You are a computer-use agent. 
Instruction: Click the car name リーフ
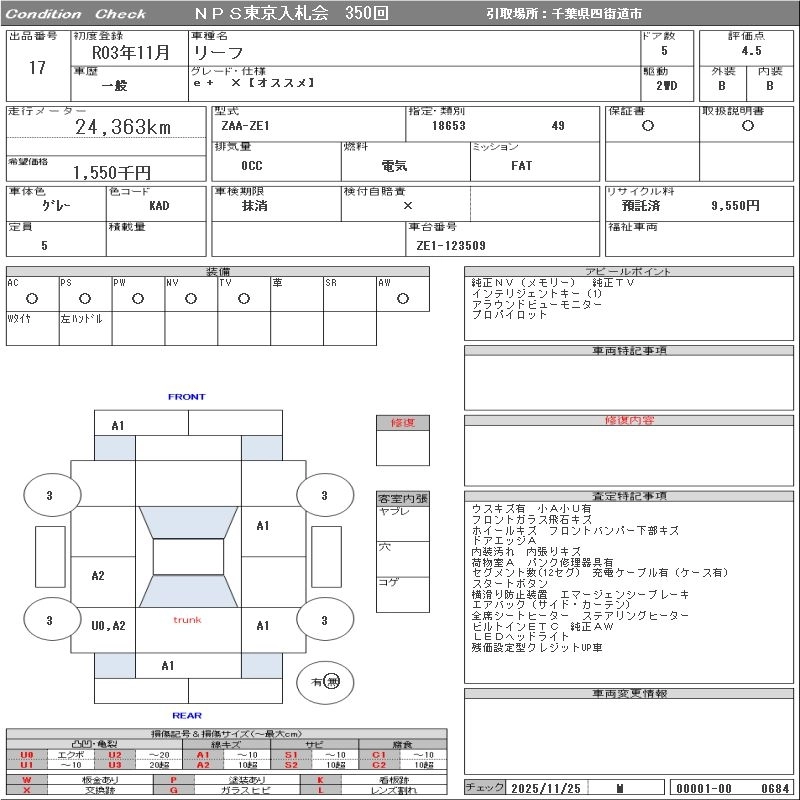tap(218, 53)
